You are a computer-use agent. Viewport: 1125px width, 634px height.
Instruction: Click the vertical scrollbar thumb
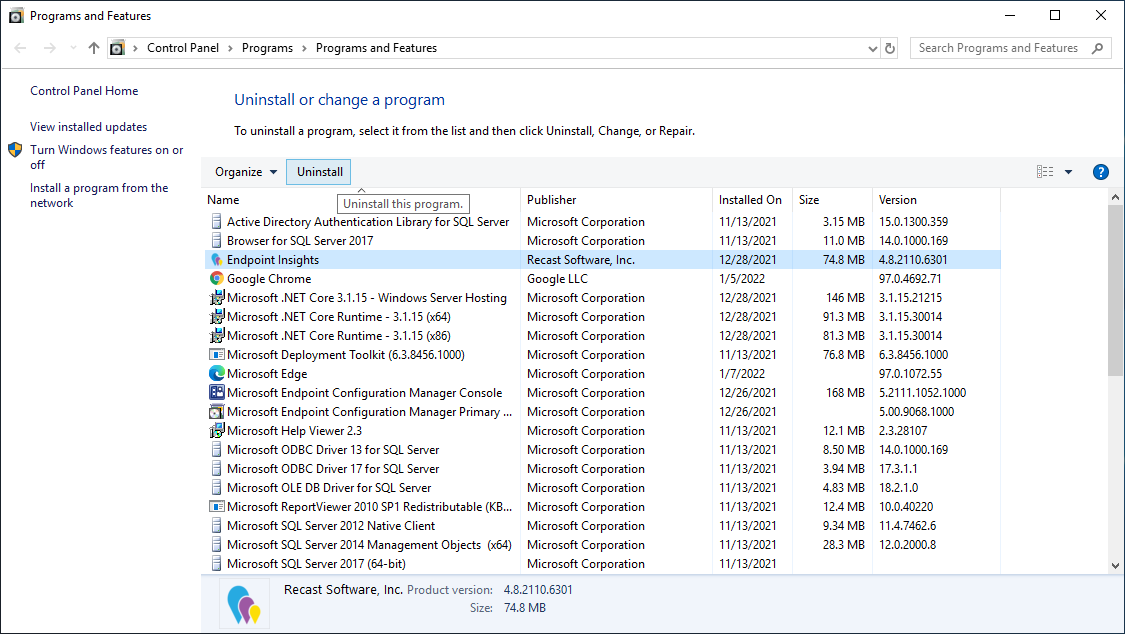1115,290
